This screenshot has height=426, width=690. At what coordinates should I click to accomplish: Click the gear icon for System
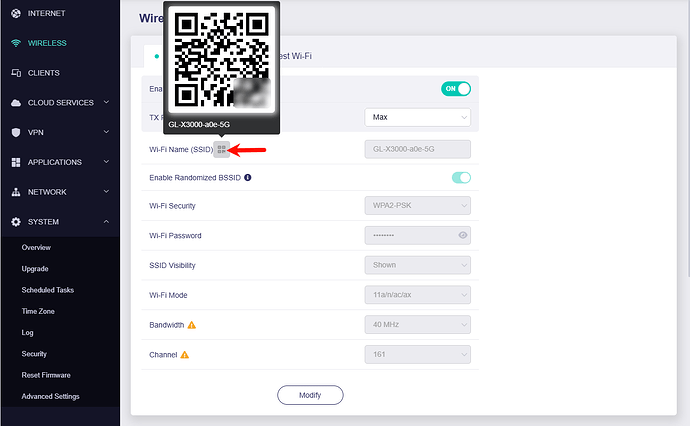pyautogui.click(x=16, y=222)
